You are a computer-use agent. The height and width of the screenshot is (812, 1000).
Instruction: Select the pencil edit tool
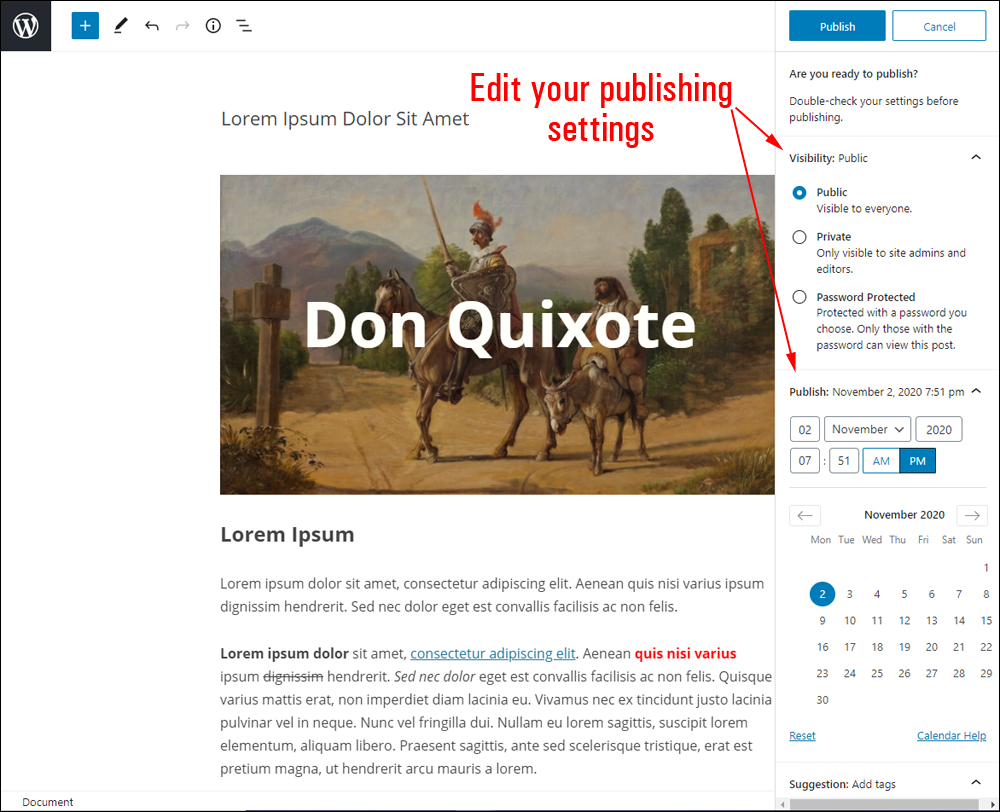(121, 26)
